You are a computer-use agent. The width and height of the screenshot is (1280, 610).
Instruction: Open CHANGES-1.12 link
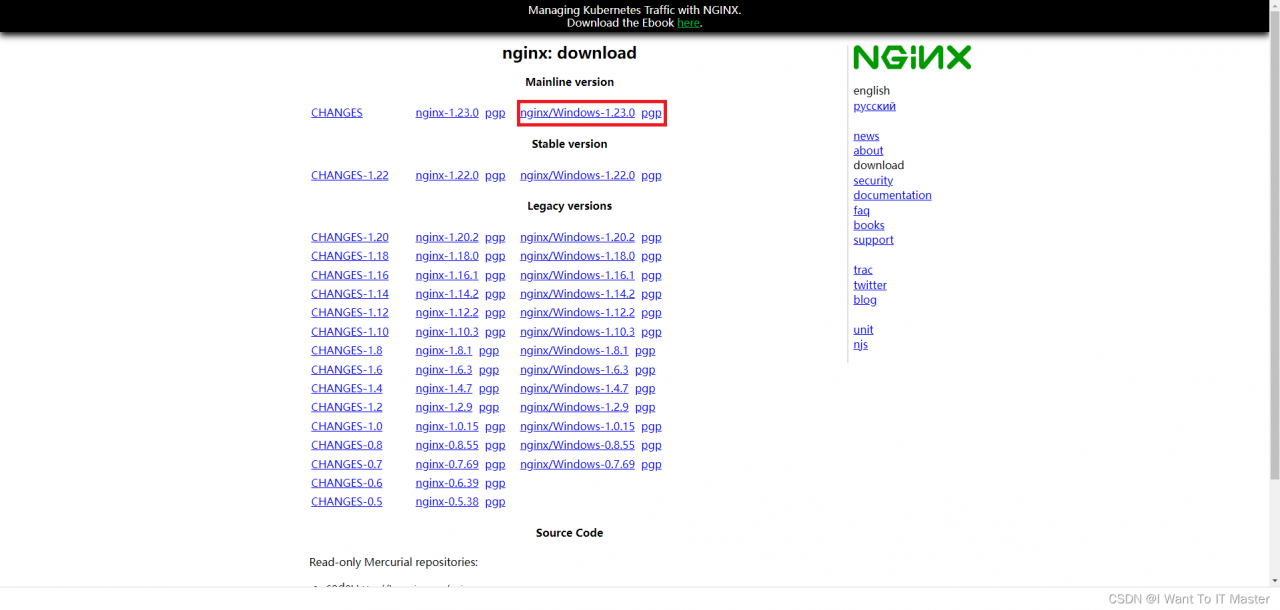click(350, 313)
